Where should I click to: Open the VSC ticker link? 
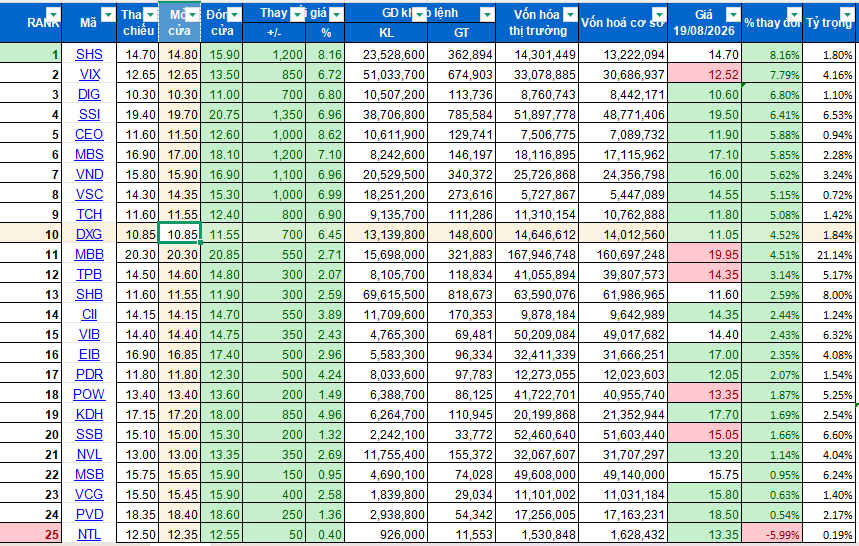click(x=89, y=194)
